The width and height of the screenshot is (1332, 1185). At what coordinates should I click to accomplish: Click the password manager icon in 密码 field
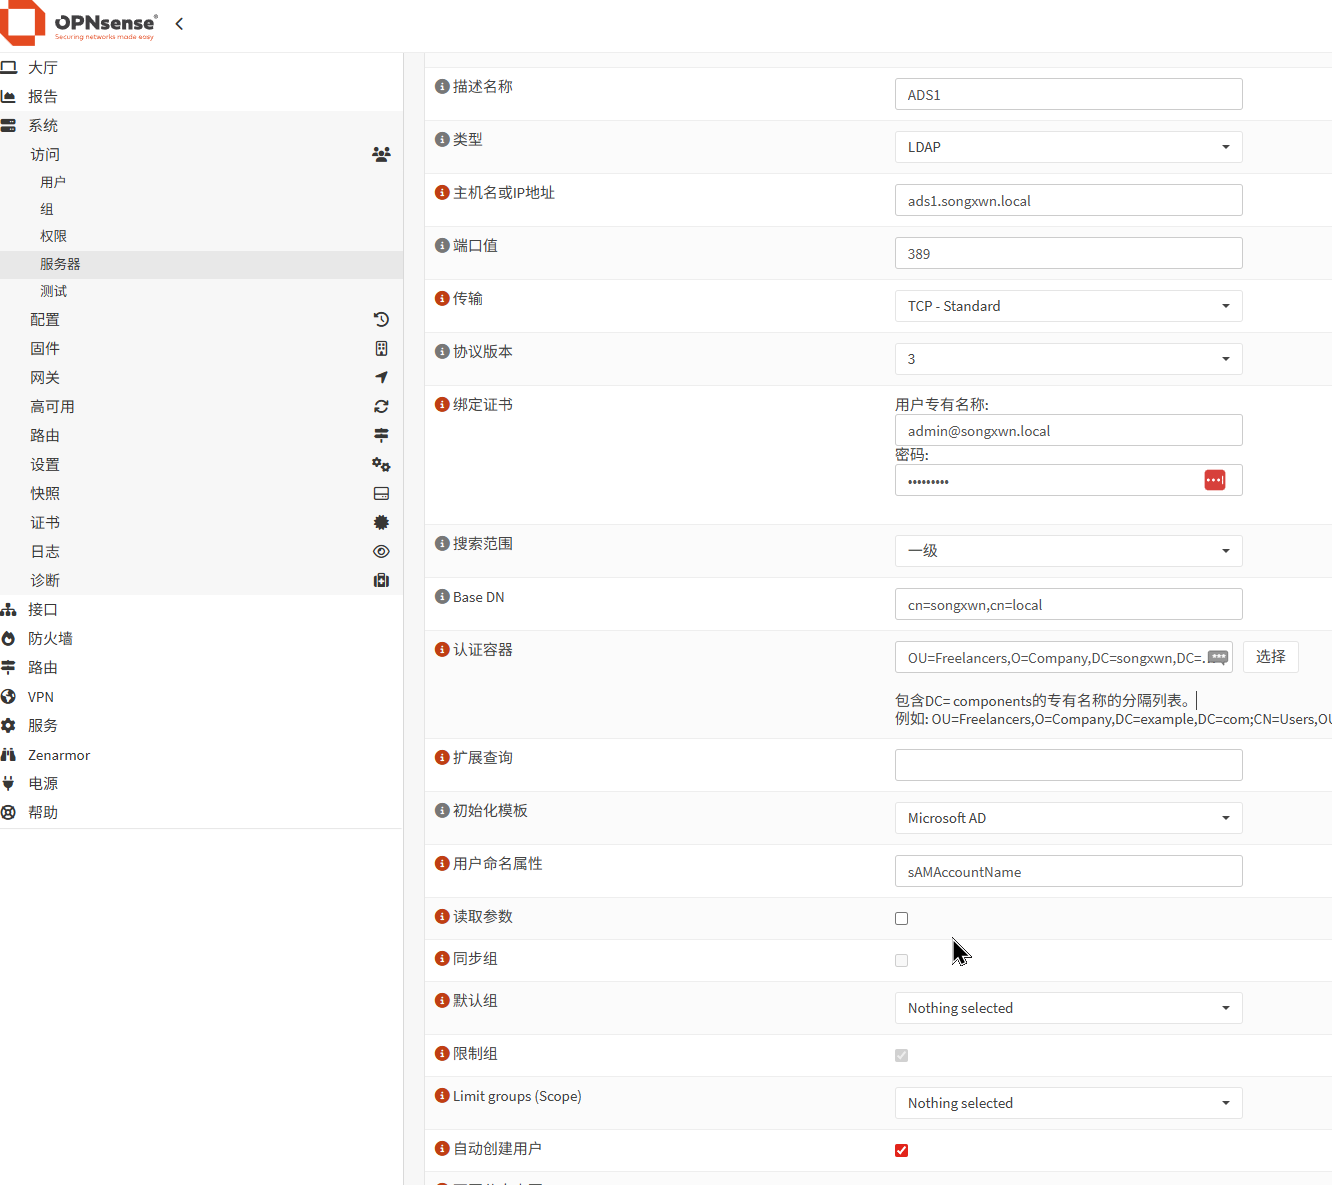(x=1214, y=481)
